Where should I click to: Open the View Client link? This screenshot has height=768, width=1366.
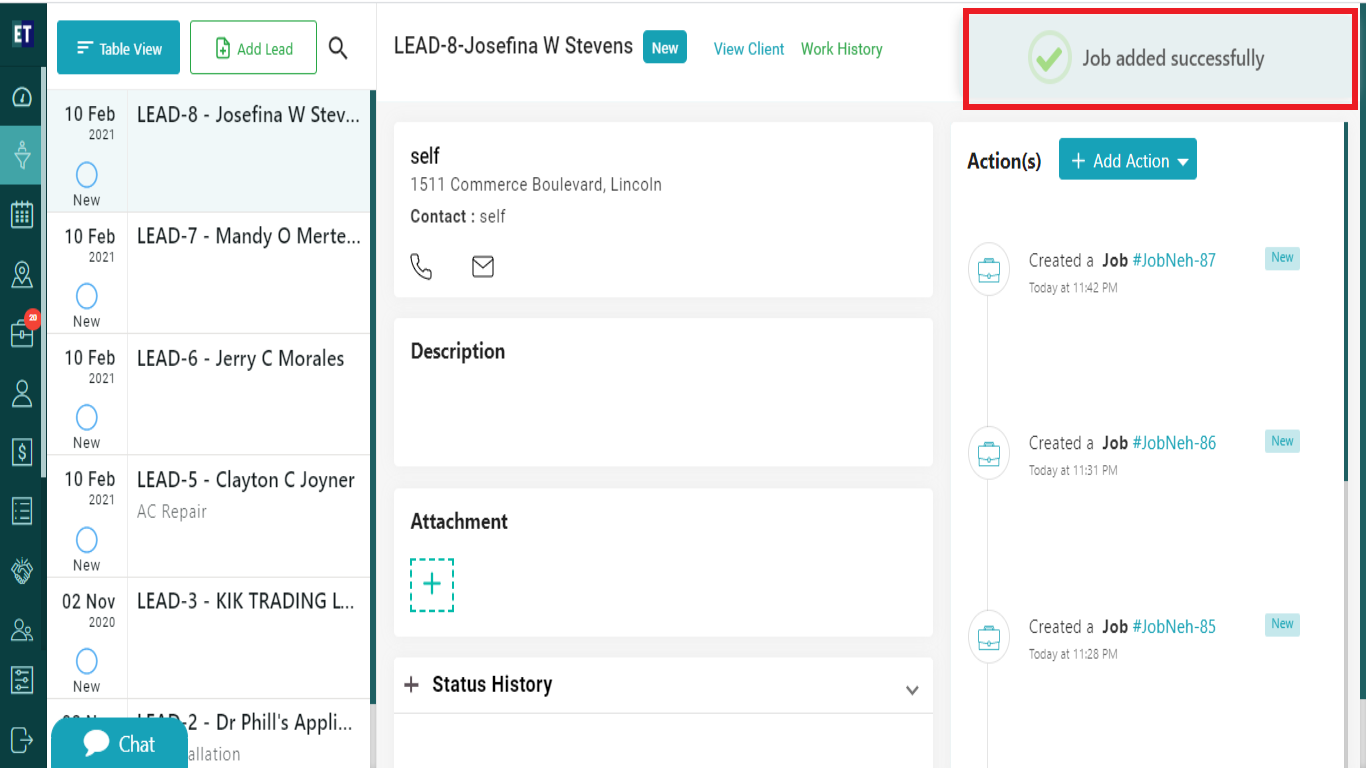[x=749, y=48]
